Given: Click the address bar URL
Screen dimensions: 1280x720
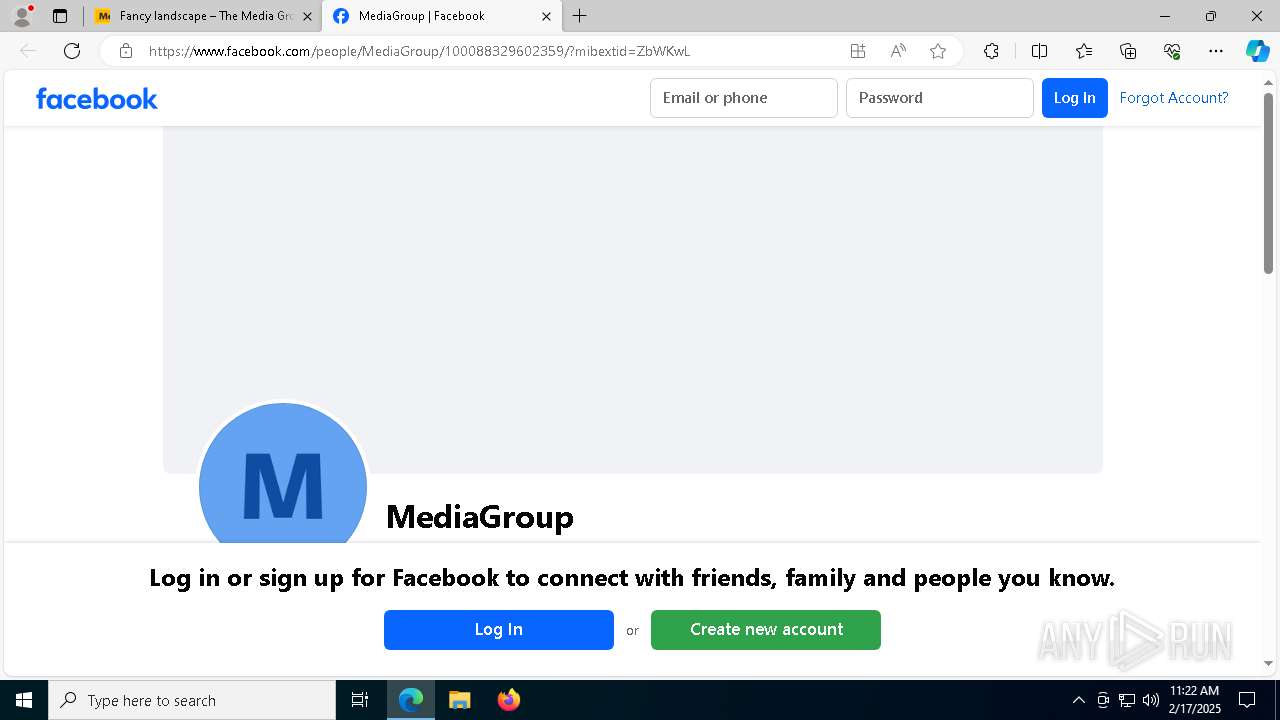Looking at the screenshot, I should (x=420, y=51).
